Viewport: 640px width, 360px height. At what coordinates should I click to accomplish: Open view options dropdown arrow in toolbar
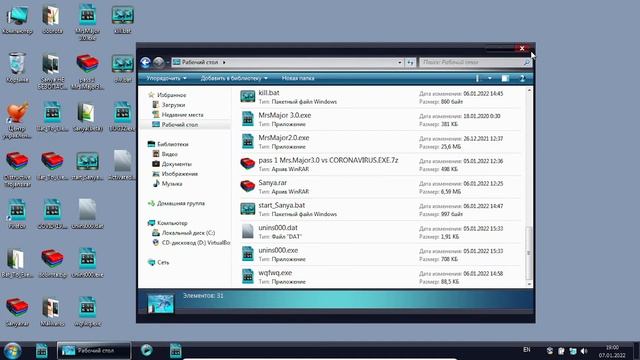(x=489, y=78)
